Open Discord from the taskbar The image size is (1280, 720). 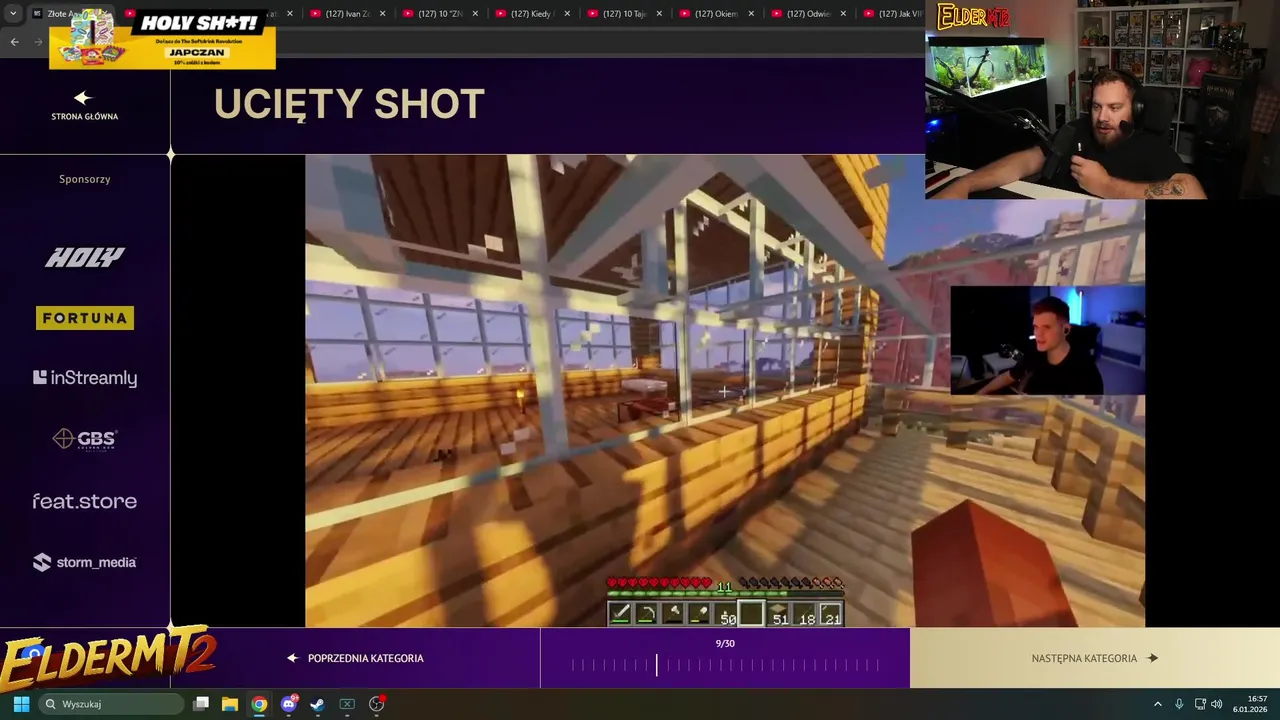point(289,704)
